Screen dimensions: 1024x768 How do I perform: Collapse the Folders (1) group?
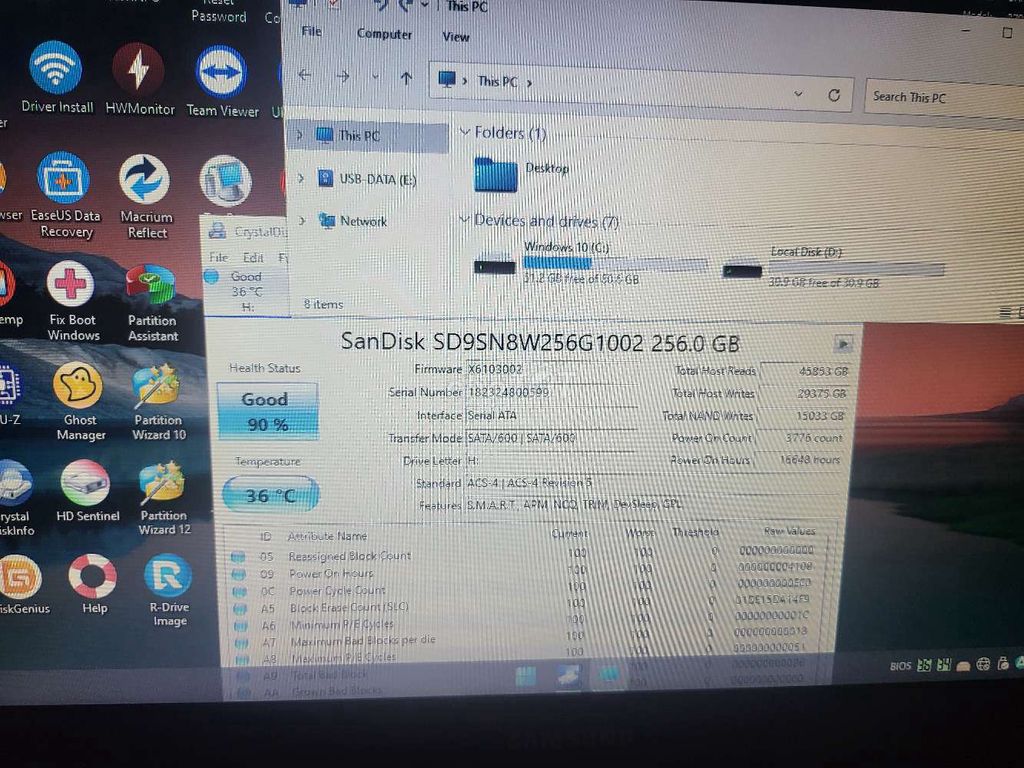pos(464,132)
